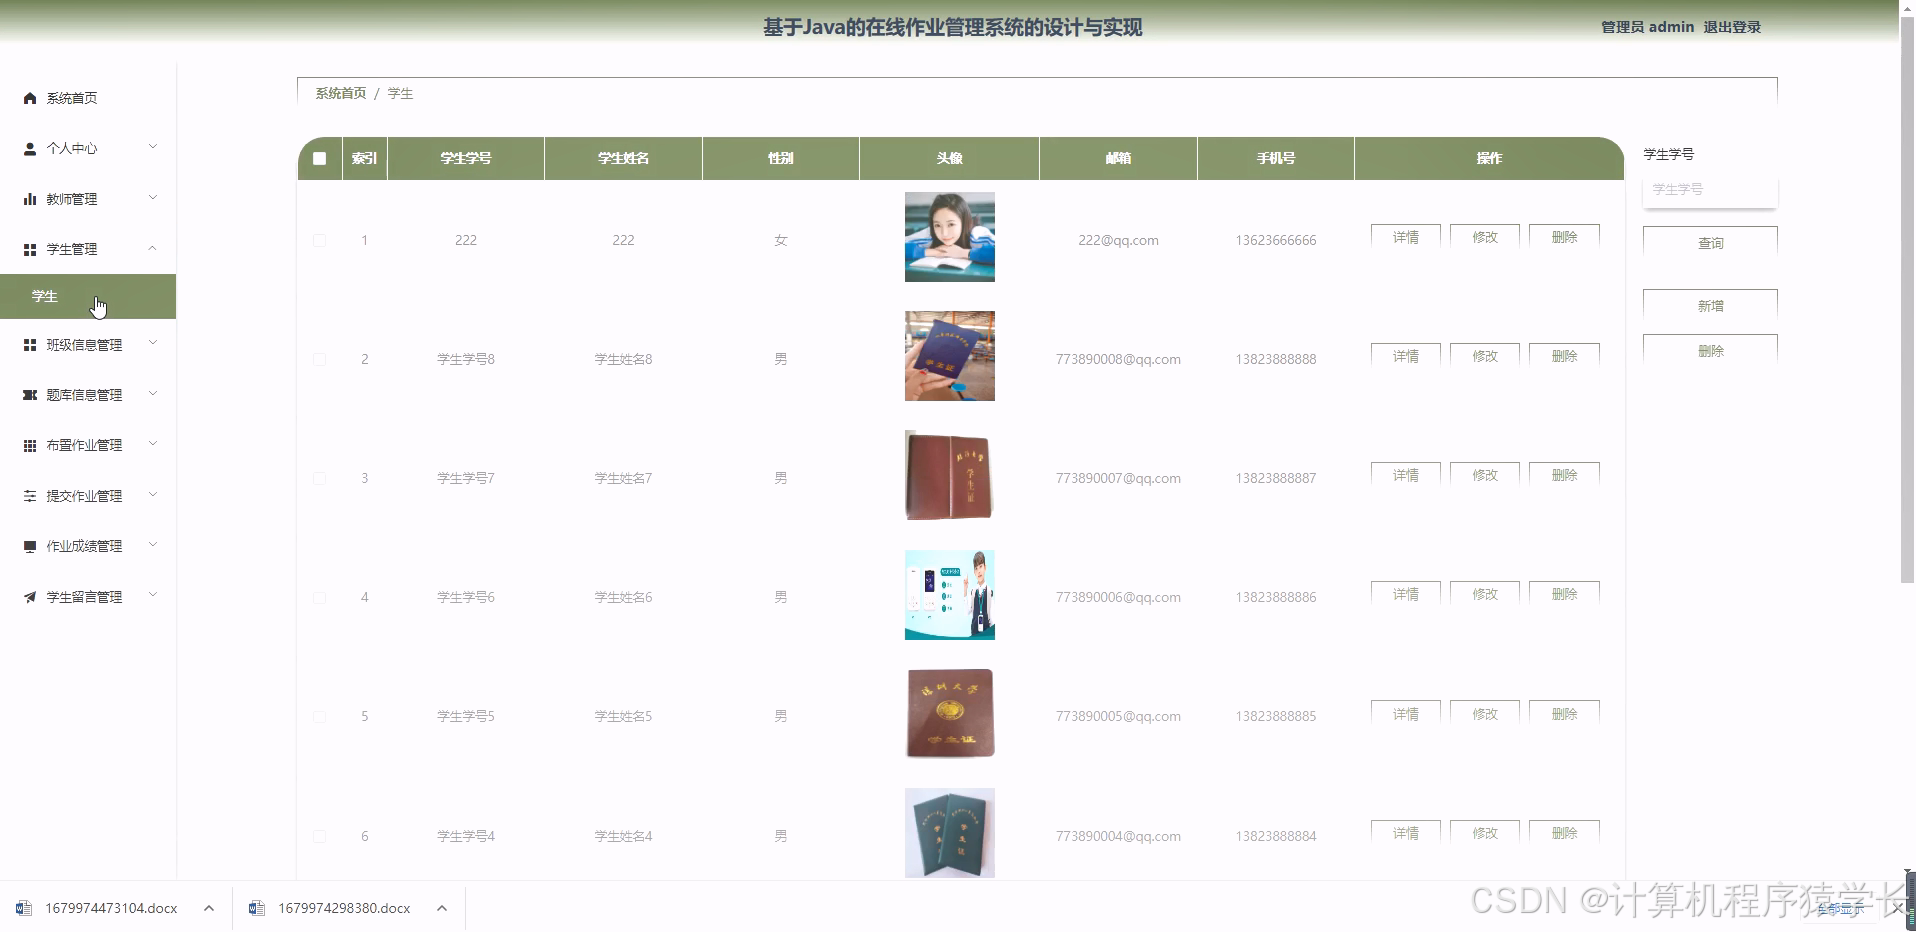Click 修改 for 学生学号5

[x=1485, y=713]
